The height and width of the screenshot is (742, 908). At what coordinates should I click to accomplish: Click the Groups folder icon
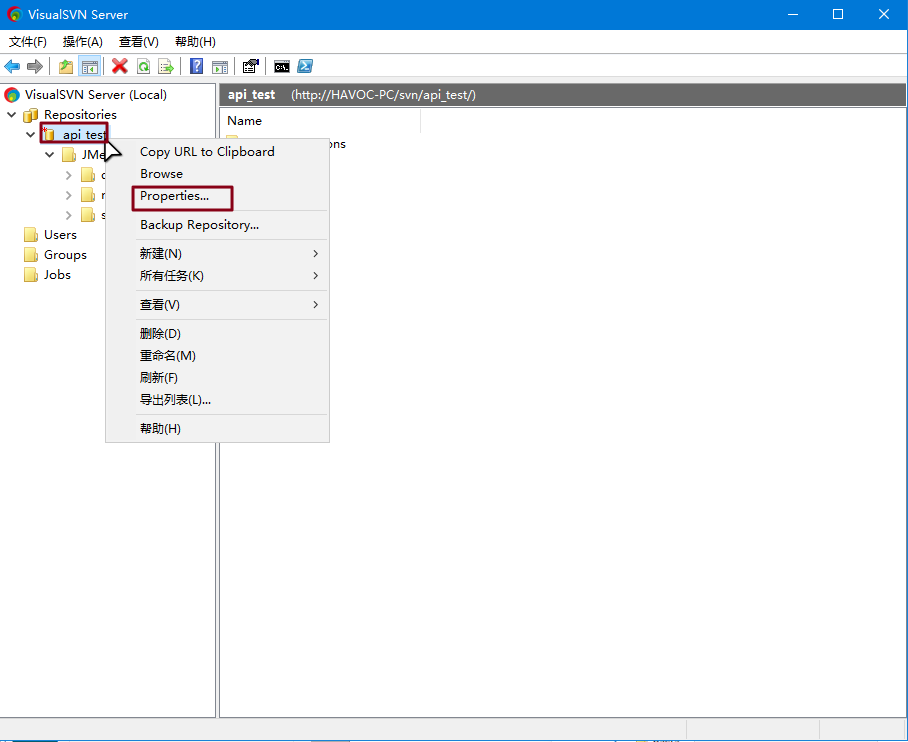pyautogui.click(x=31, y=255)
